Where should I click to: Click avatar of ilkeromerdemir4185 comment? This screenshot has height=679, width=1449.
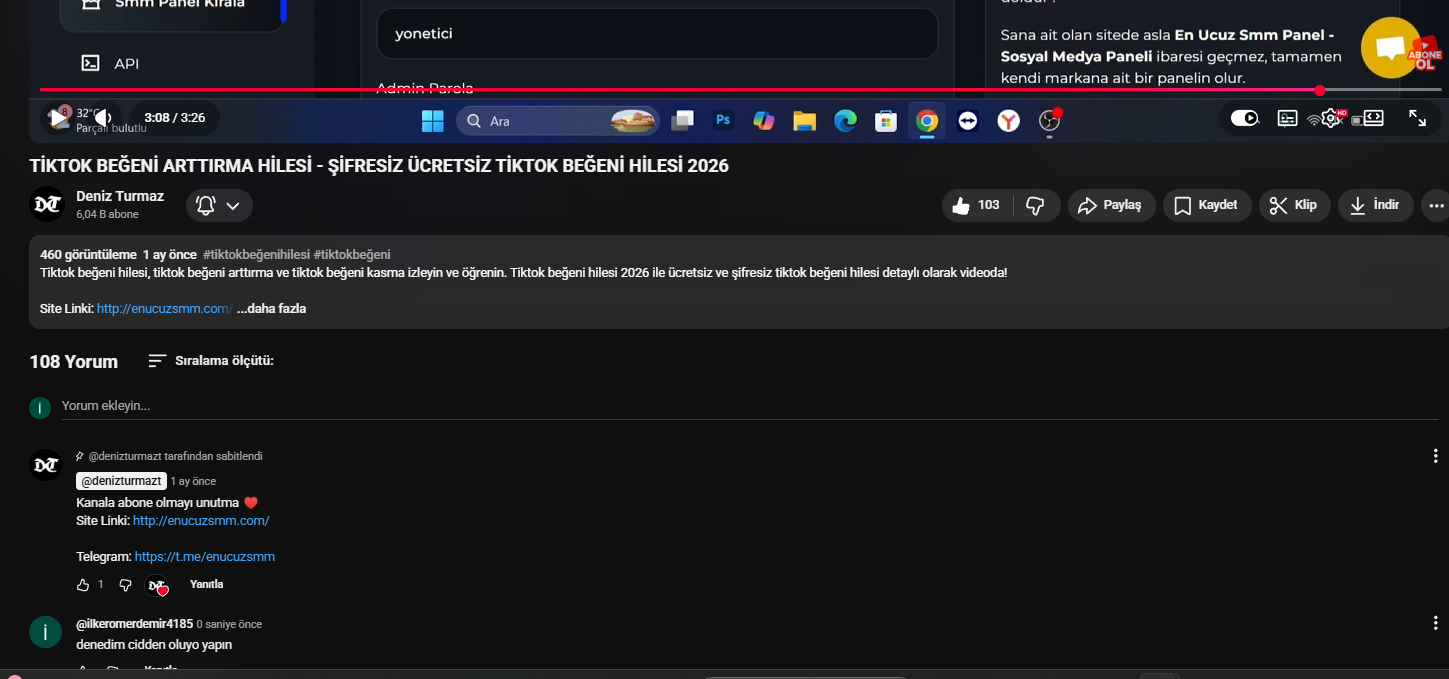46,632
